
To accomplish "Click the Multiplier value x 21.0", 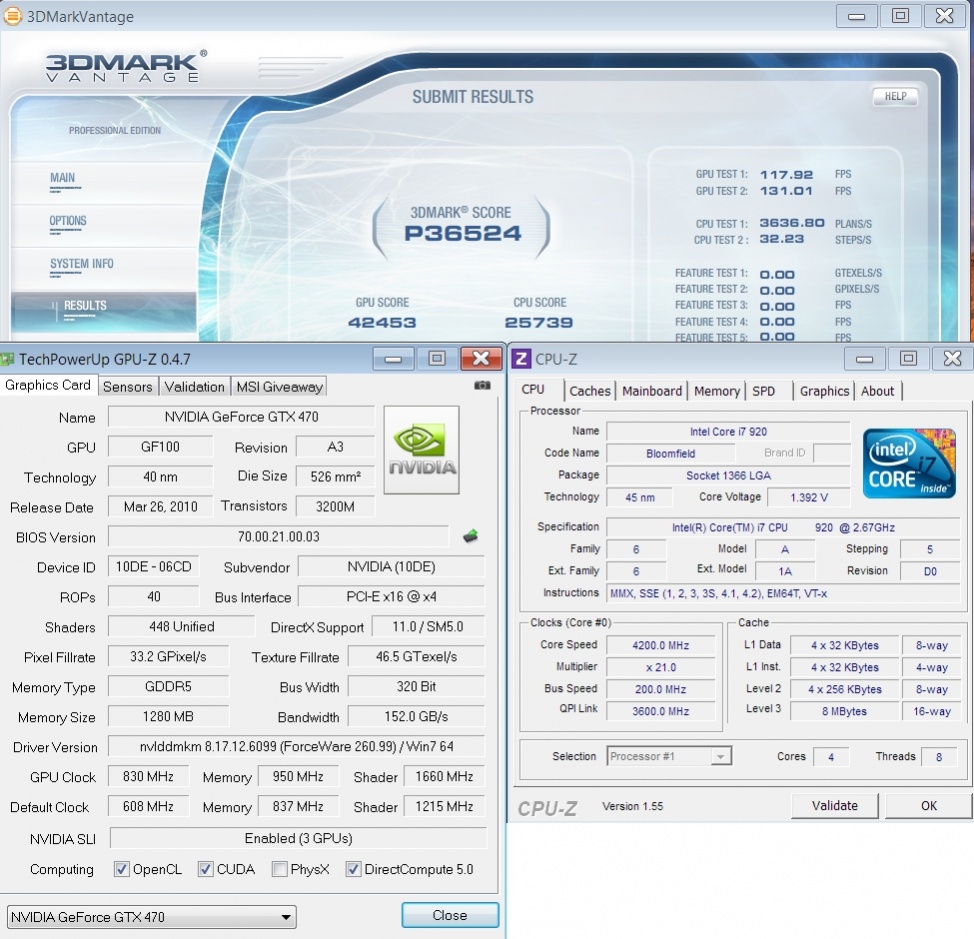I will click(x=660, y=668).
